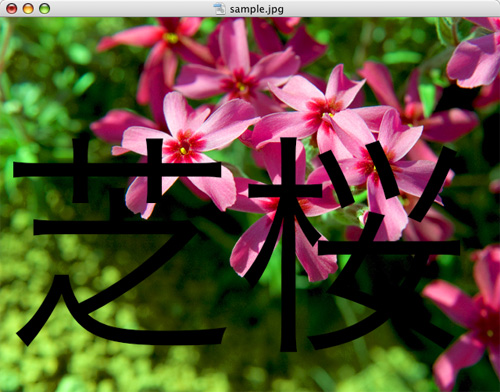Click the JPEG document proxy icon in title

(x=220, y=9)
